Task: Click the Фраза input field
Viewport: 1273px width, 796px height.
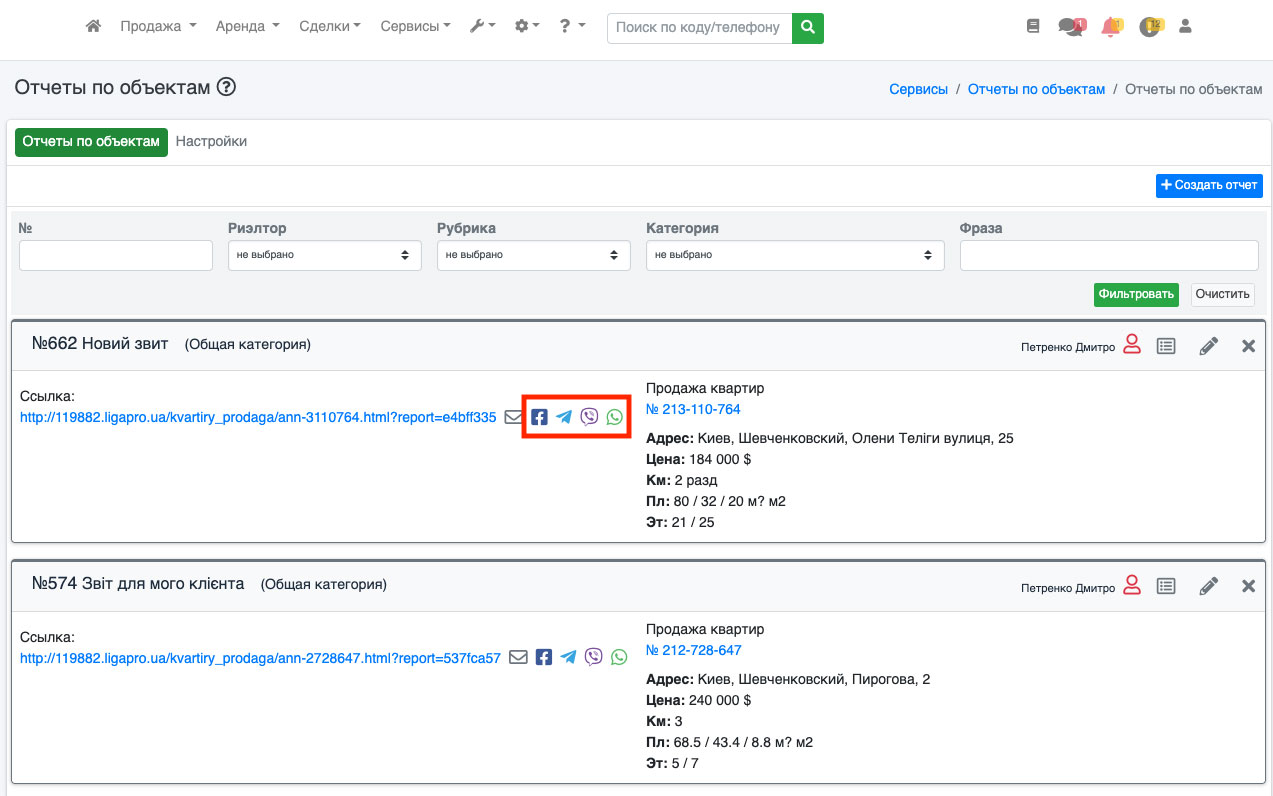Action: click(x=1108, y=255)
